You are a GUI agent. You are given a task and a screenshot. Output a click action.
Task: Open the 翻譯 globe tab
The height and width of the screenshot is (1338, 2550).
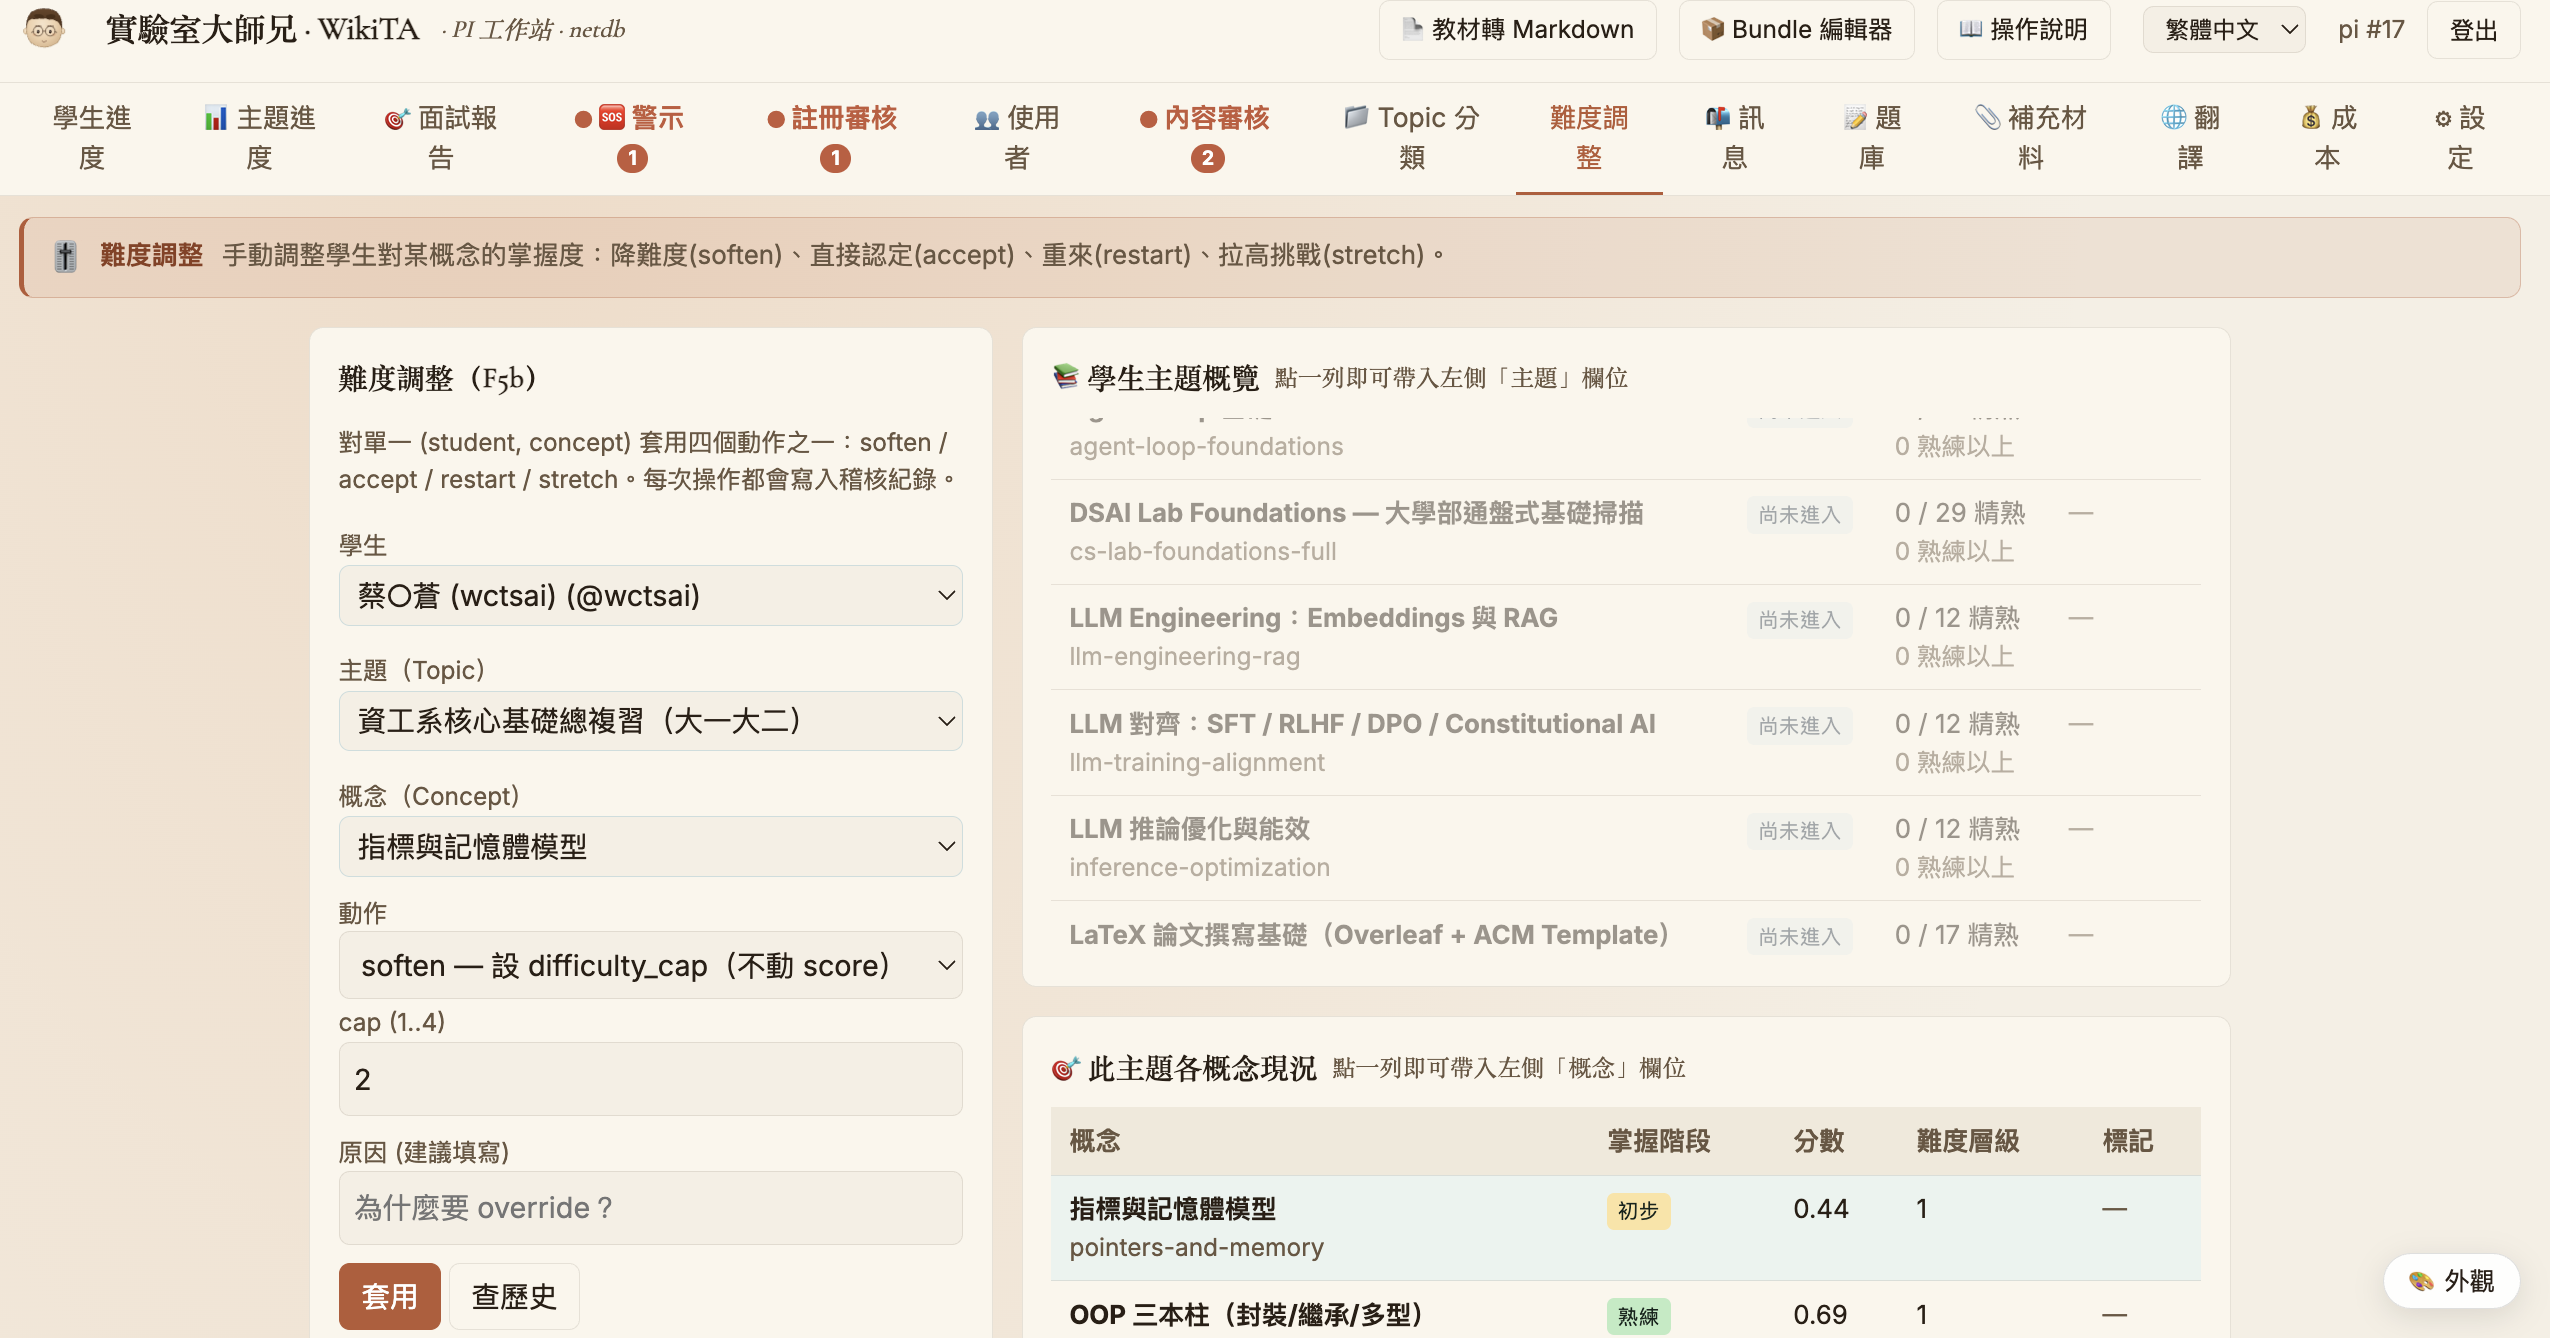[x=2190, y=138]
